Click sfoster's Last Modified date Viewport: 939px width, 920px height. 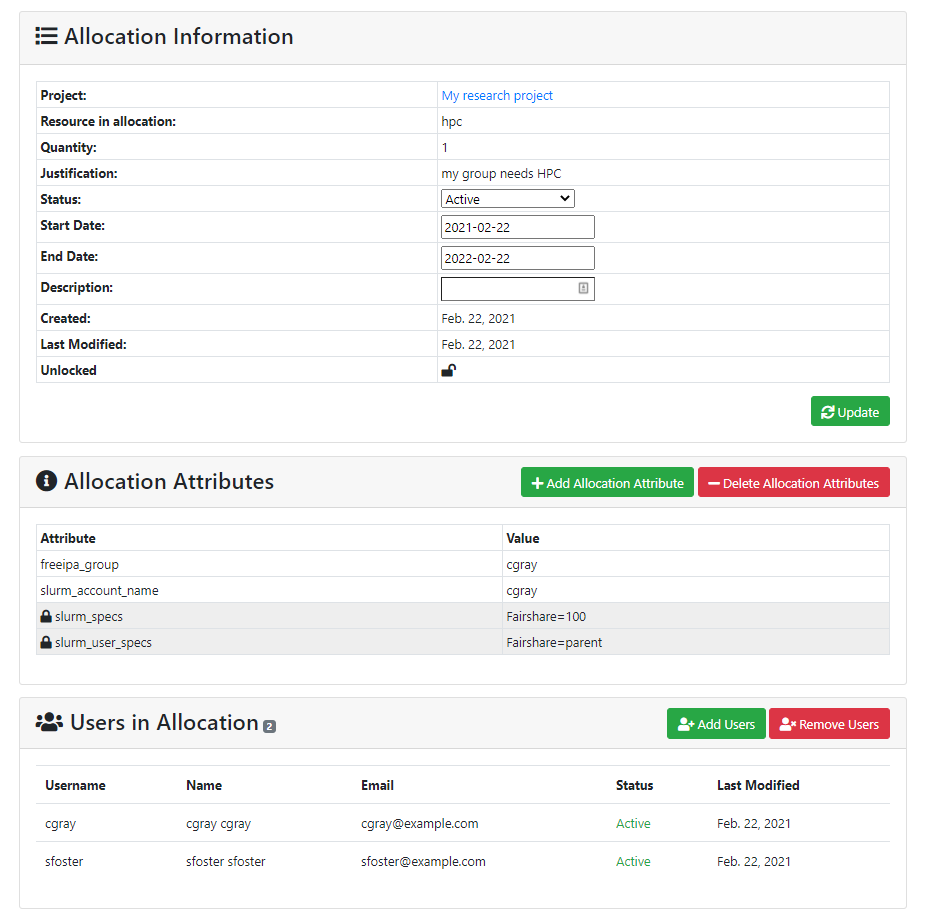(x=754, y=861)
